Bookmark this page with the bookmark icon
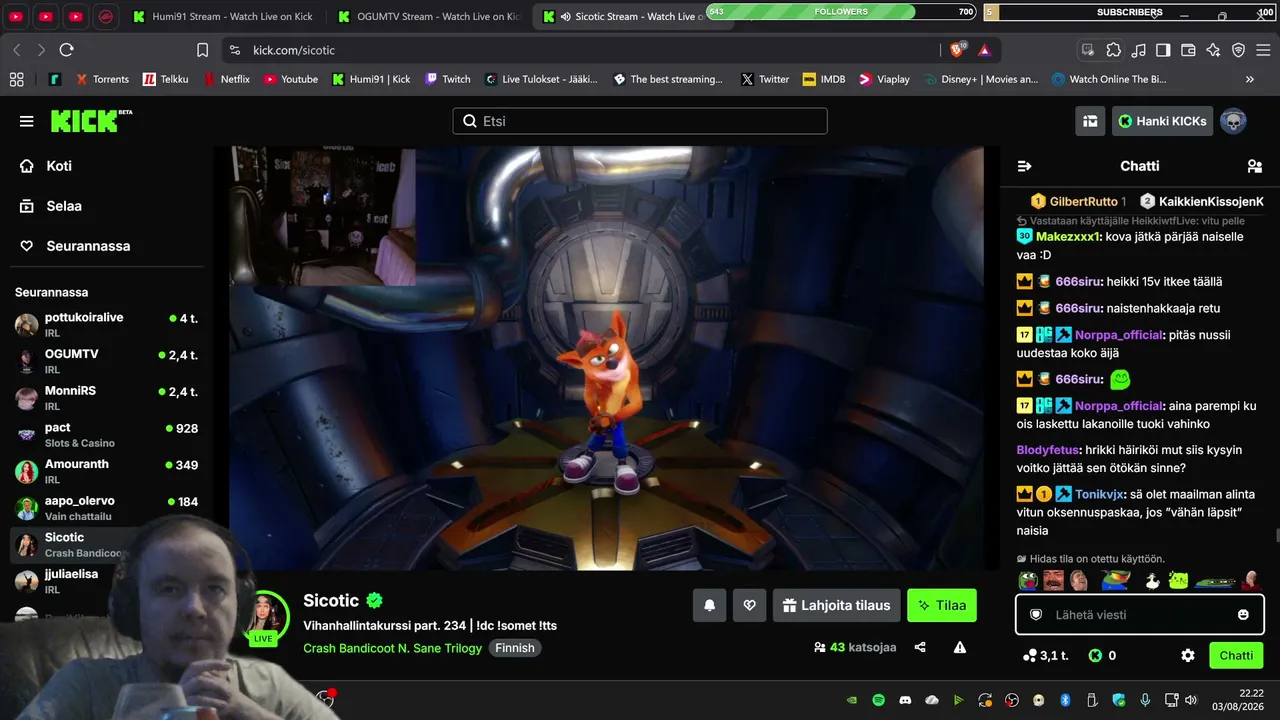The height and width of the screenshot is (720, 1280). [x=203, y=50]
